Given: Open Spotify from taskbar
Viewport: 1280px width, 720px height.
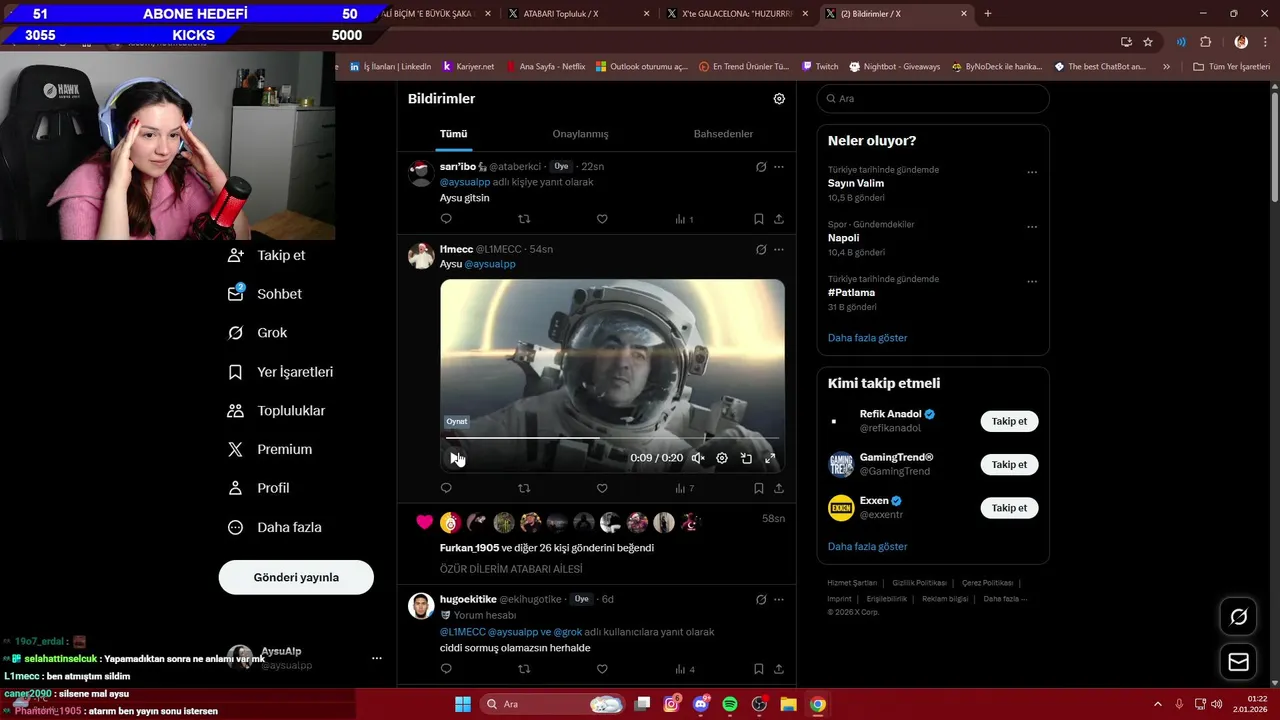Looking at the screenshot, I should point(730,704).
